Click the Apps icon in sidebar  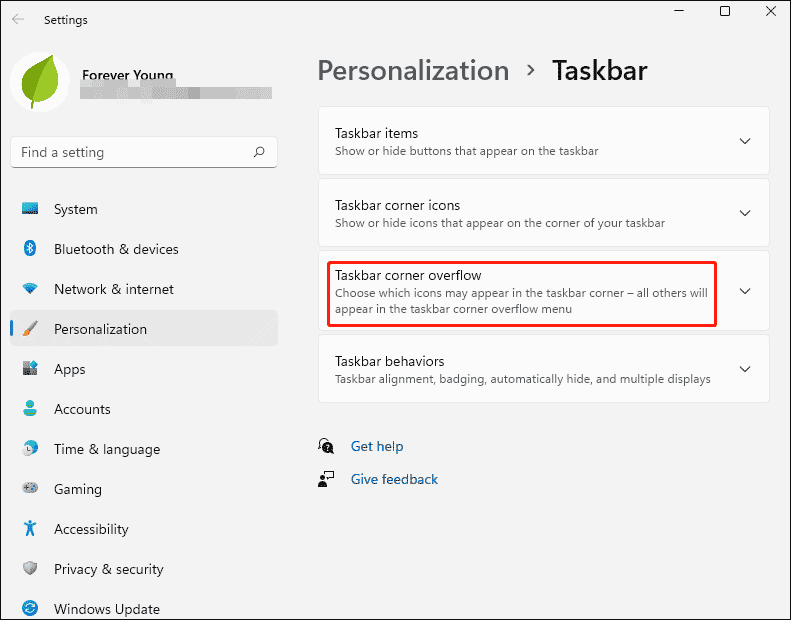point(30,368)
